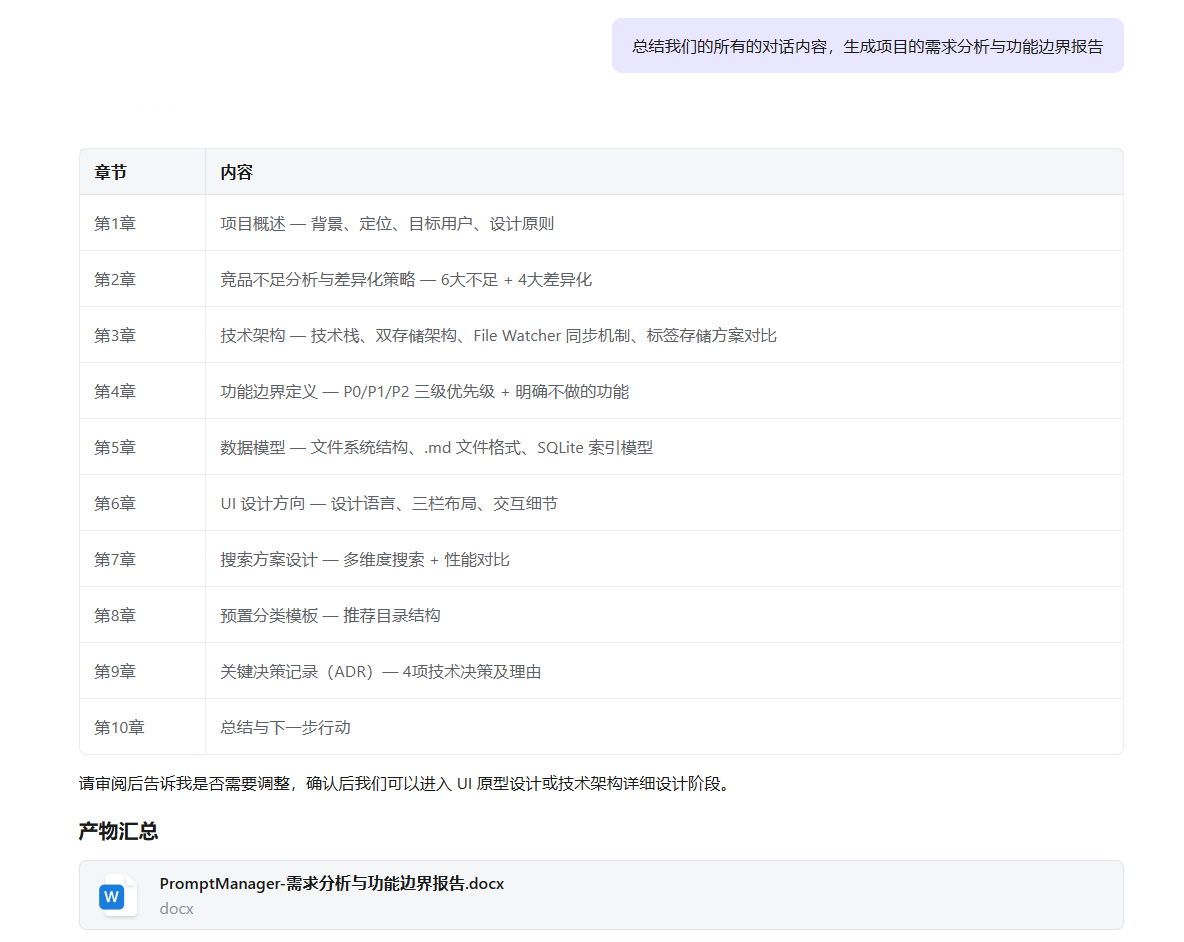
Task: Select the 第2章 chapter cell
Action: click(115, 279)
